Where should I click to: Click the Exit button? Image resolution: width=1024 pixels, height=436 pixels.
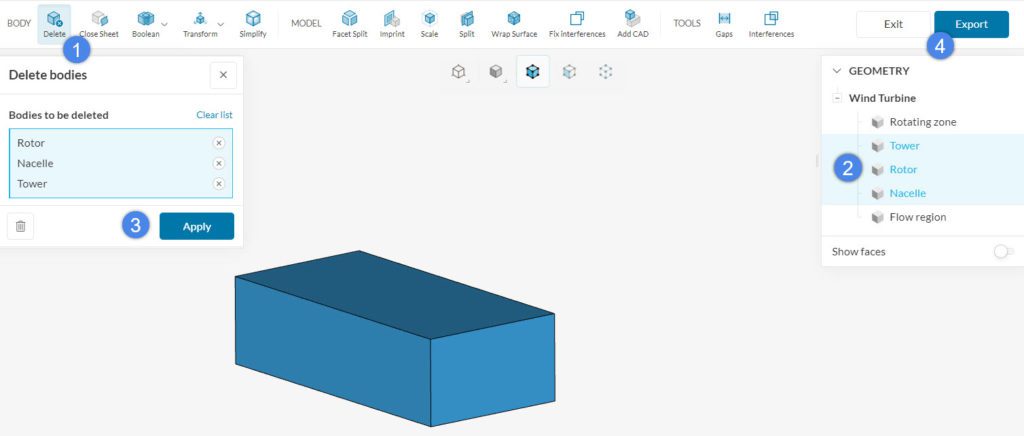[893, 24]
